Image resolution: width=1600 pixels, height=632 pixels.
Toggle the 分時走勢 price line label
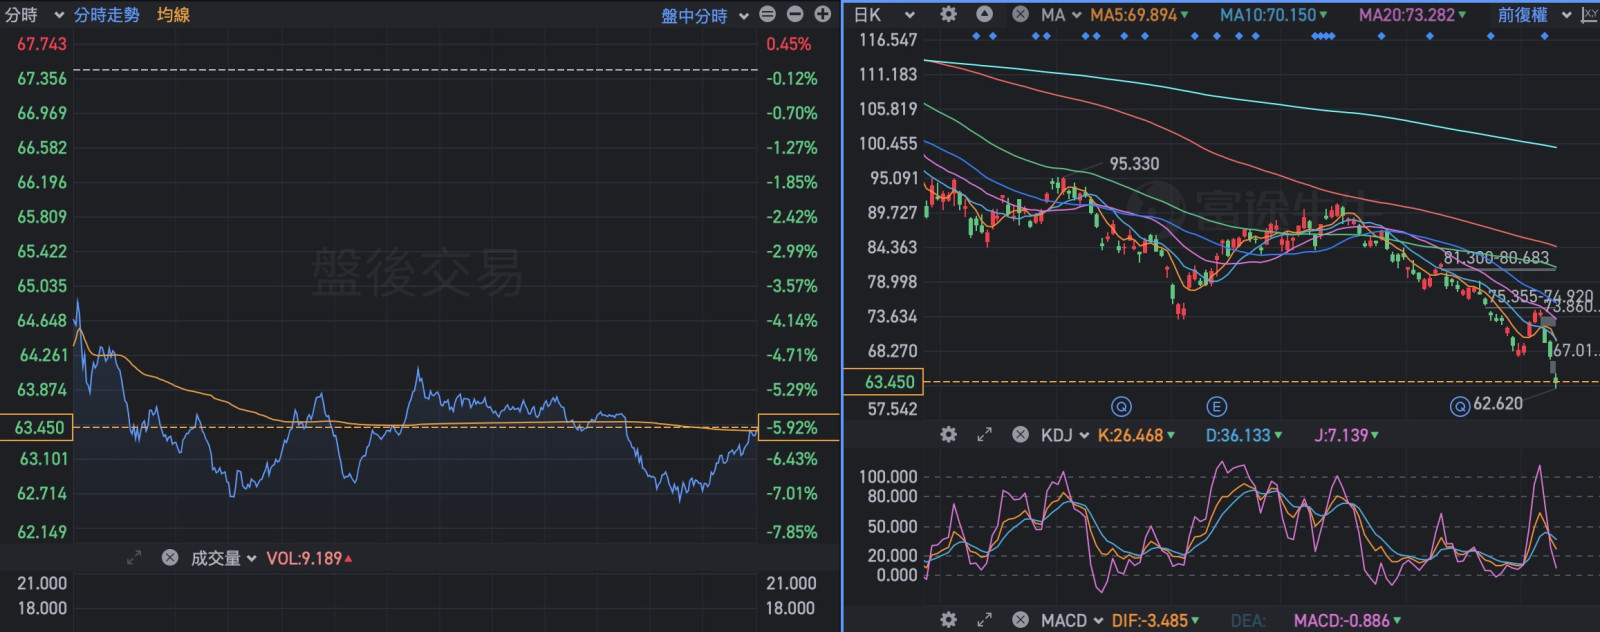[106, 15]
